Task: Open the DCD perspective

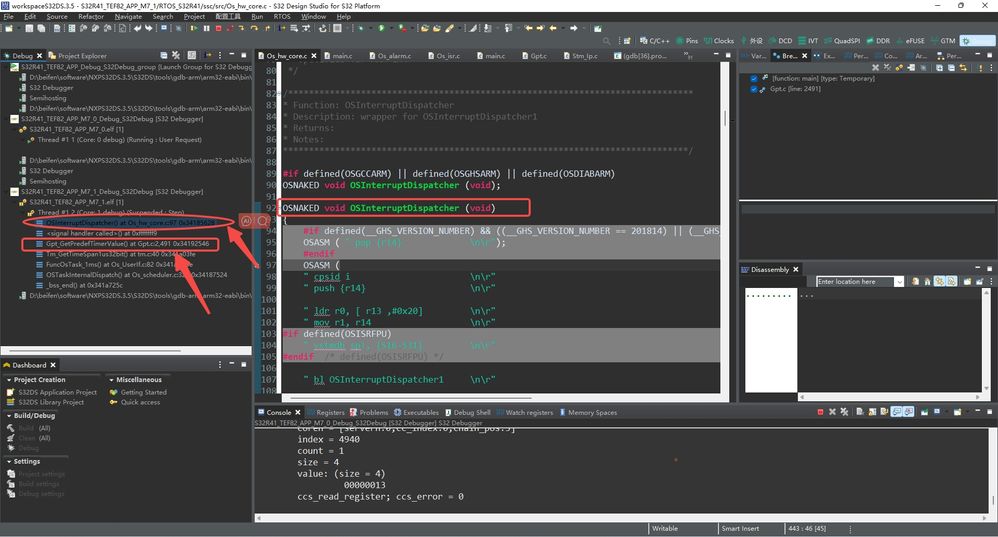Action: click(781, 41)
